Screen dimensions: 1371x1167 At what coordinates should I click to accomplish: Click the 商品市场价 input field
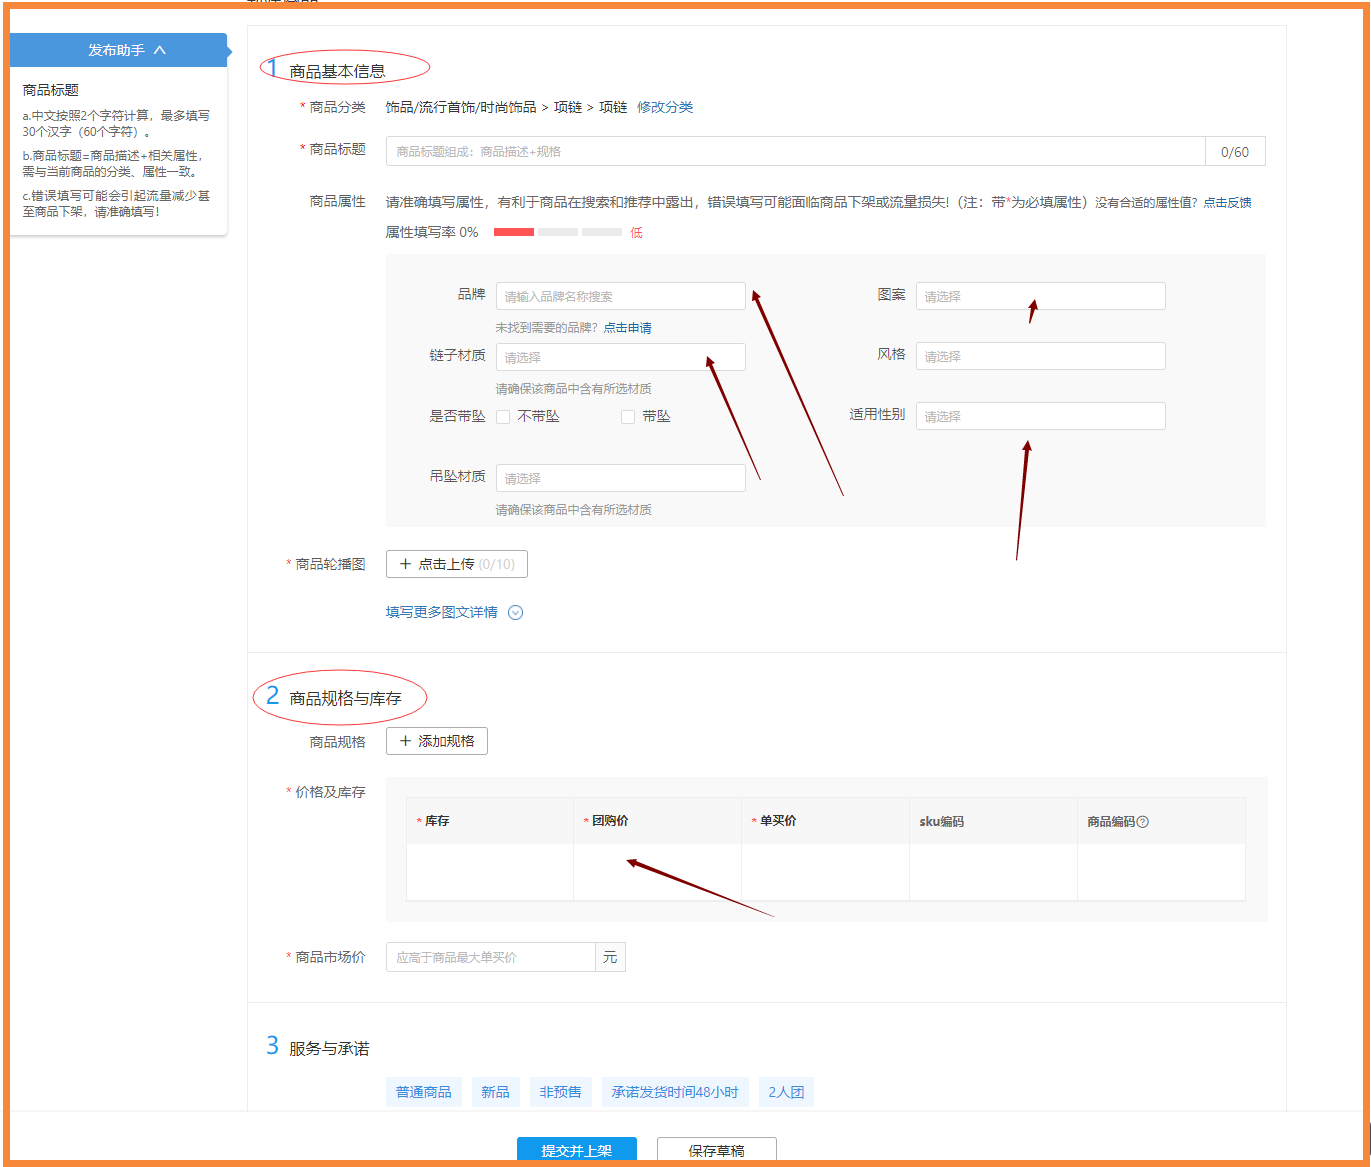pyautogui.click(x=491, y=957)
